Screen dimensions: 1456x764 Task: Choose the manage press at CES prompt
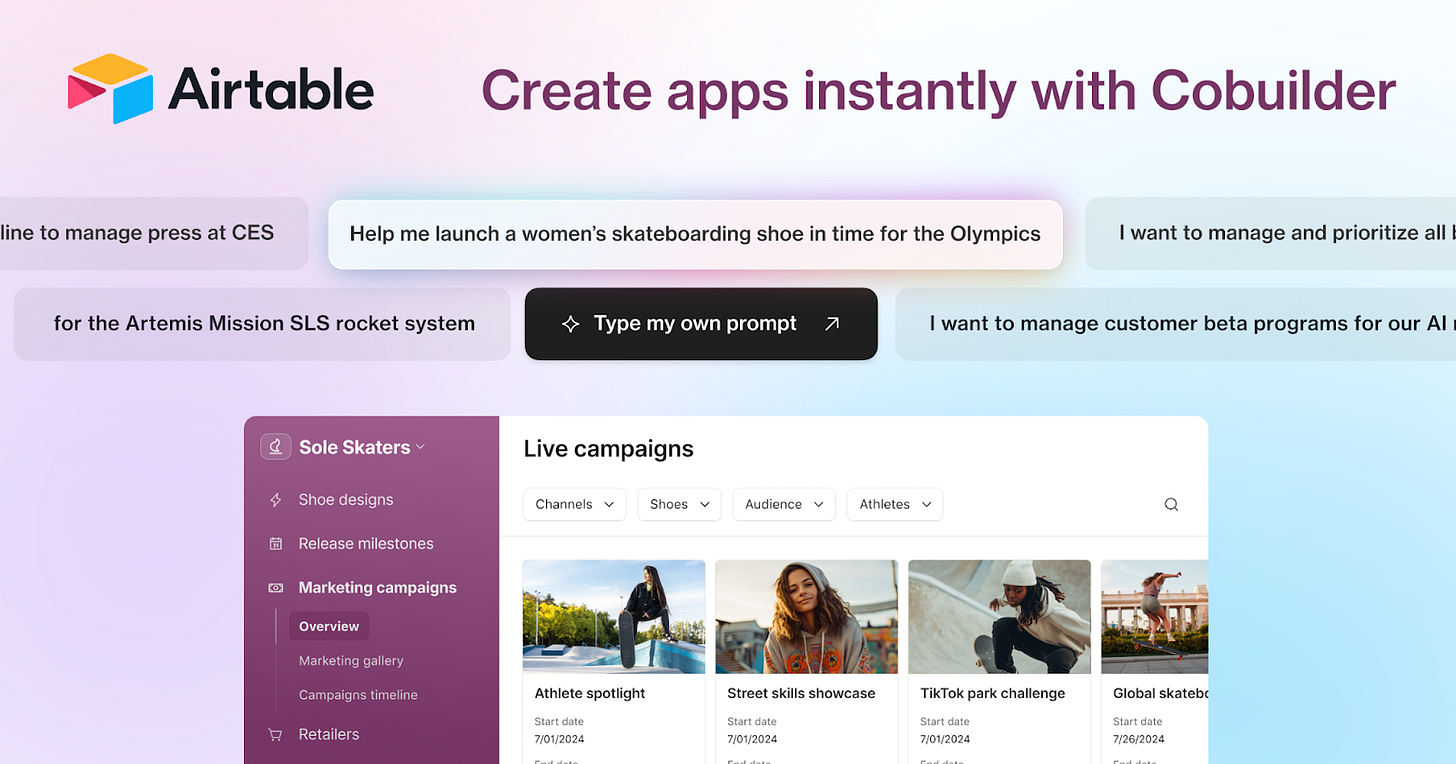coord(154,233)
